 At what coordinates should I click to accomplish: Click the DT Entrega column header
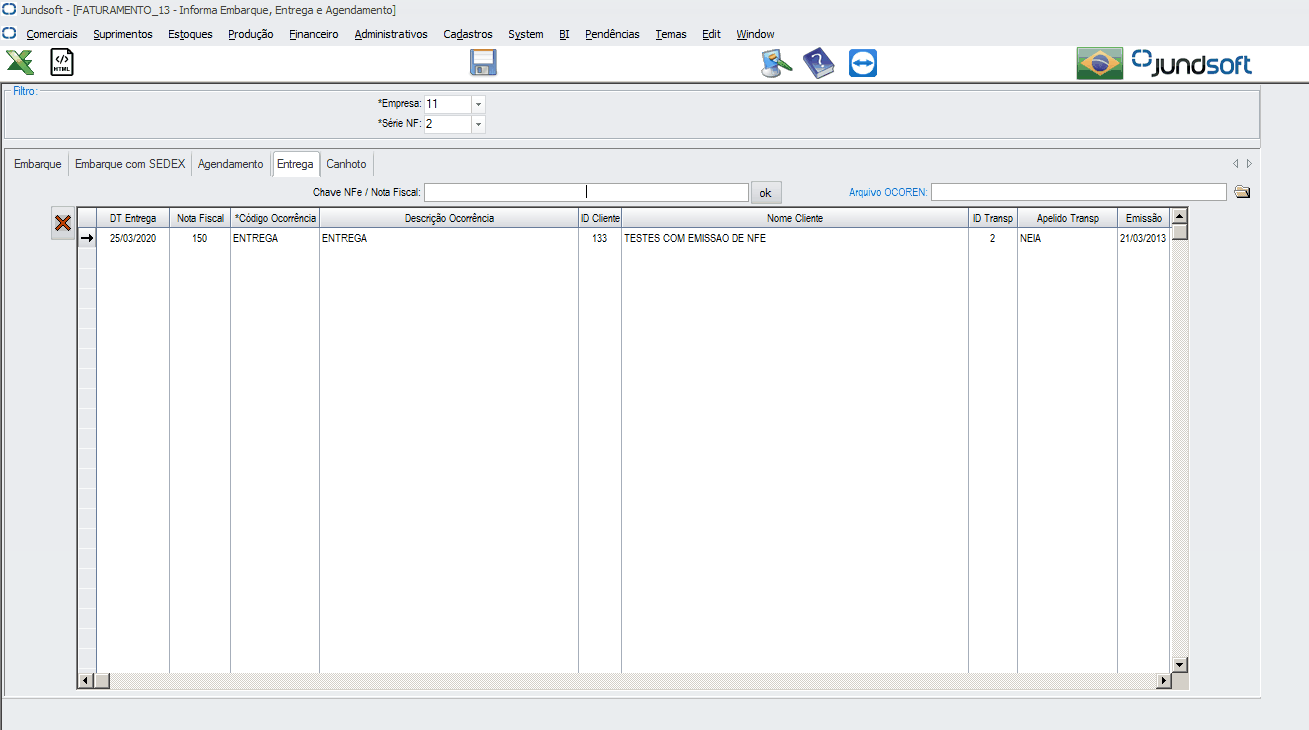(x=133, y=218)
